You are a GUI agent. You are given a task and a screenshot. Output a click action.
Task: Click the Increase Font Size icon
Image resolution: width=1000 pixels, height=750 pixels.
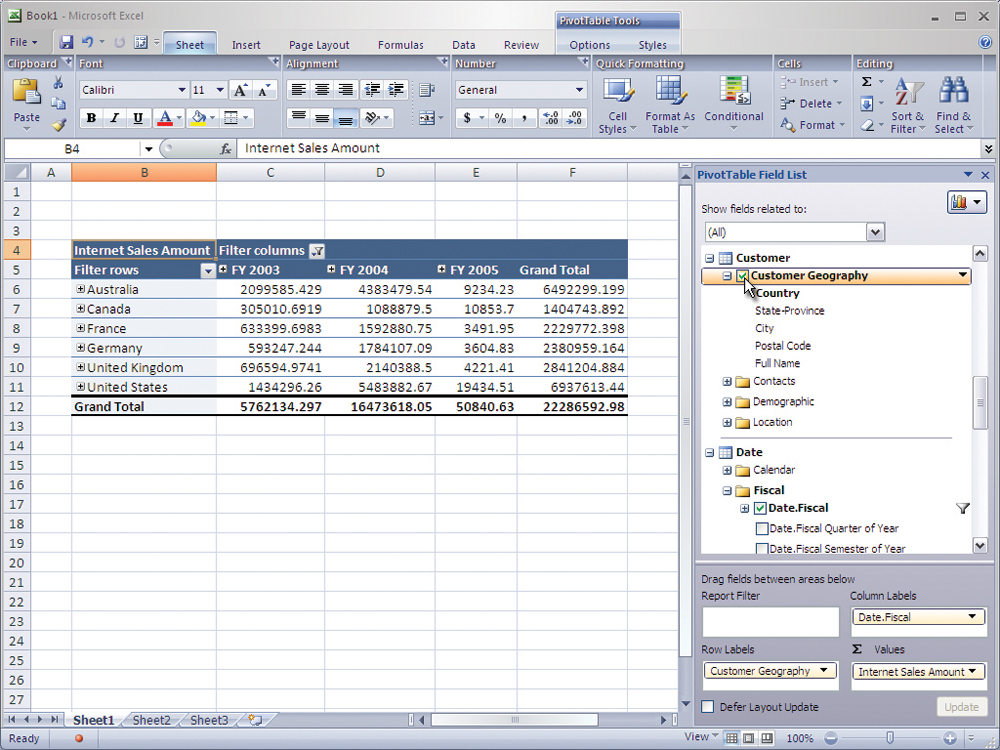coord(240,90)
